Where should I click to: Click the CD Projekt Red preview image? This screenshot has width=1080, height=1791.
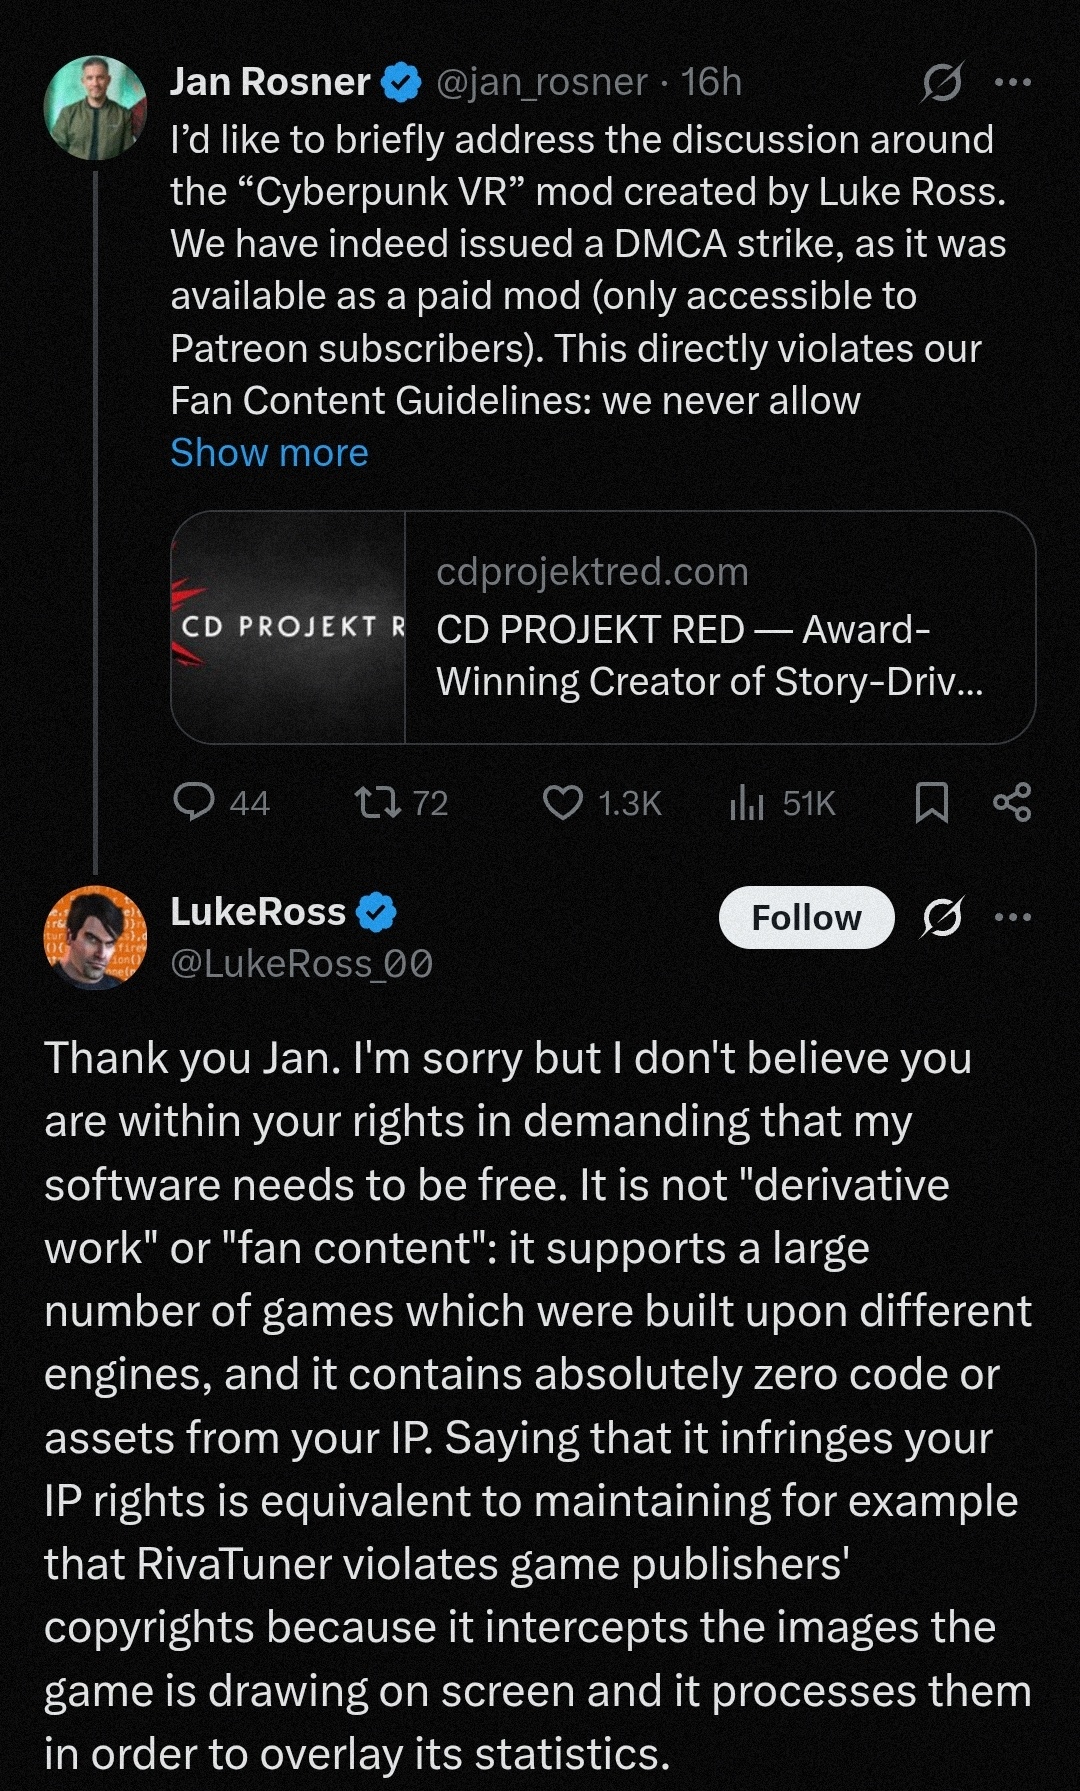[x=288, y=628]
